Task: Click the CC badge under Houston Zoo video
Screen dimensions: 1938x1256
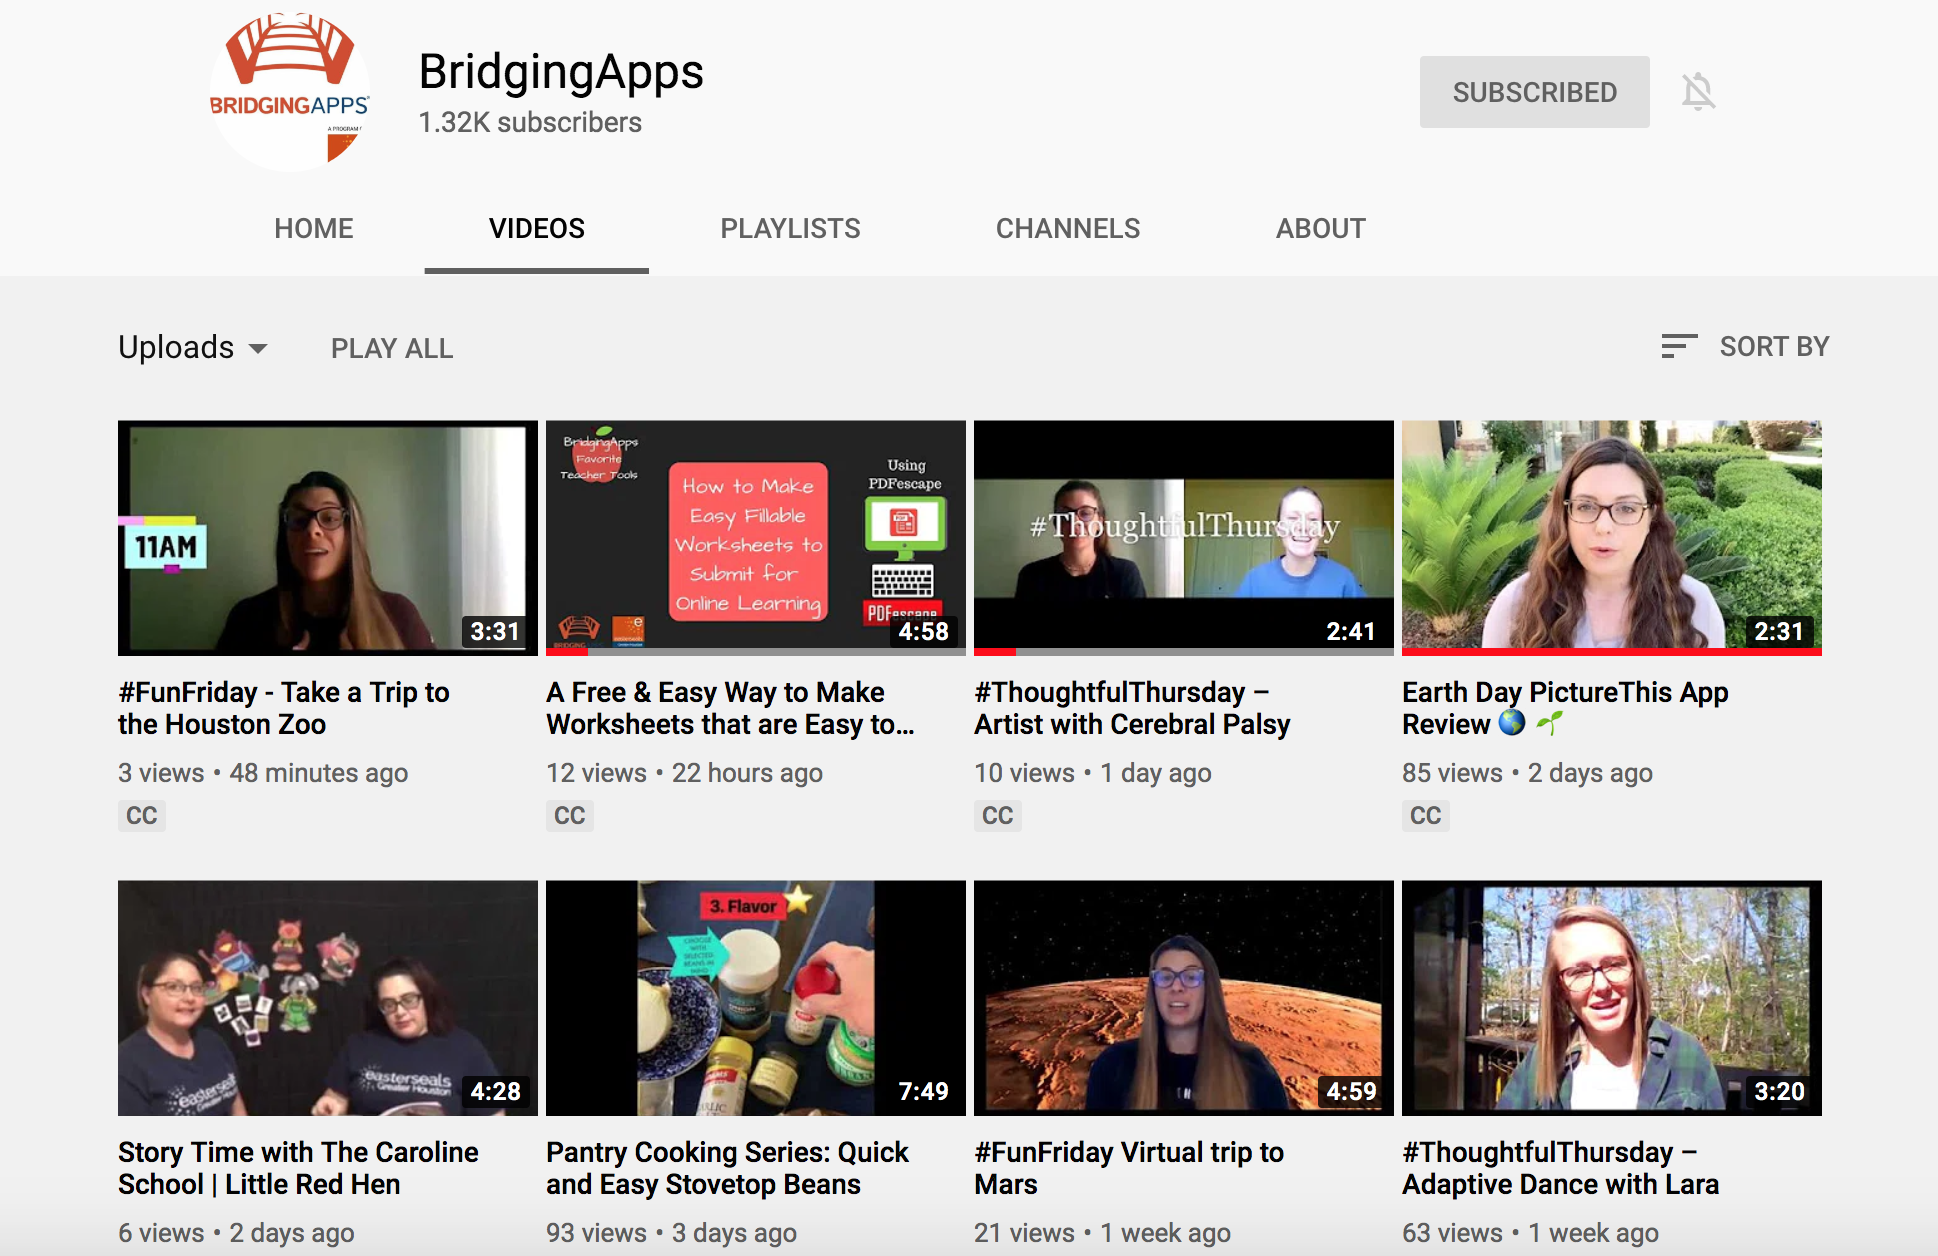Action: (x=142, y=816)
